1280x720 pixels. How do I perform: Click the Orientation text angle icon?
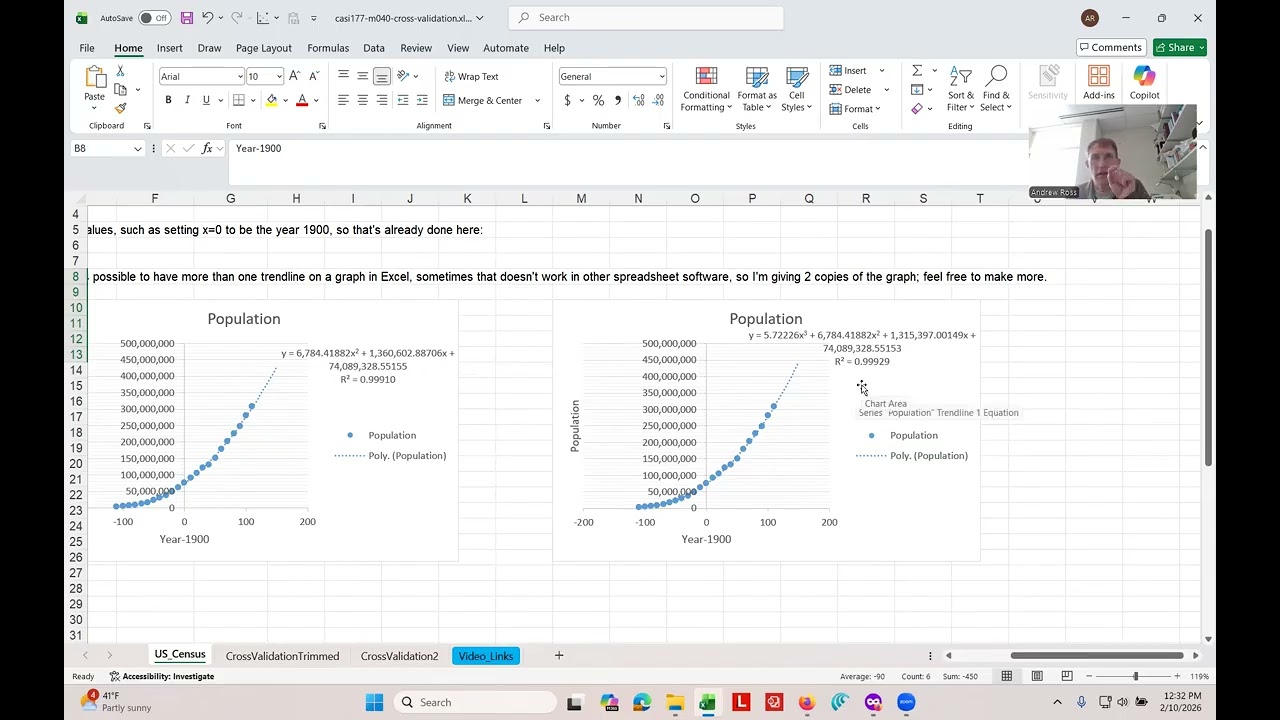click(x=403, y=76)
